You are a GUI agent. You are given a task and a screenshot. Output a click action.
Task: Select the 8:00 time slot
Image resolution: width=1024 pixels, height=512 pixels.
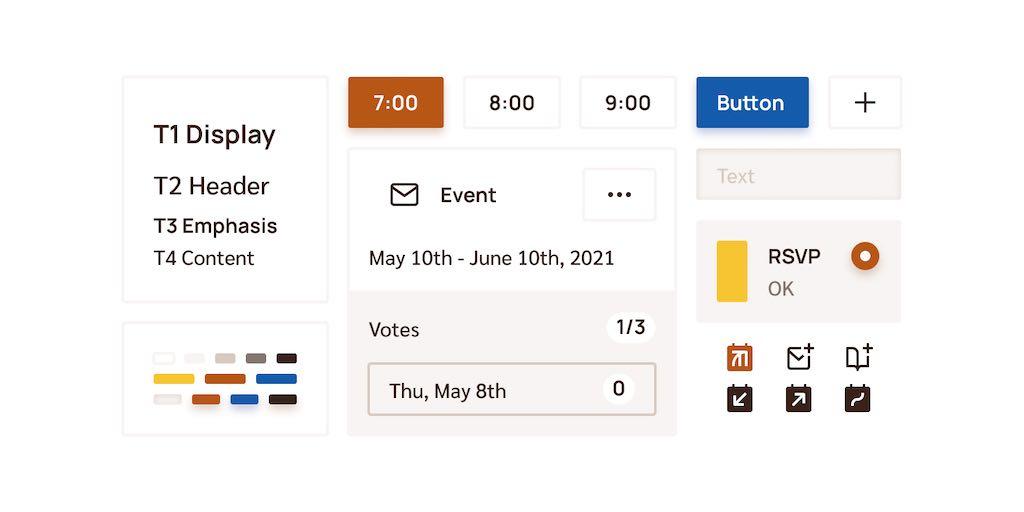pyautogui.click(x=512, y=103)
